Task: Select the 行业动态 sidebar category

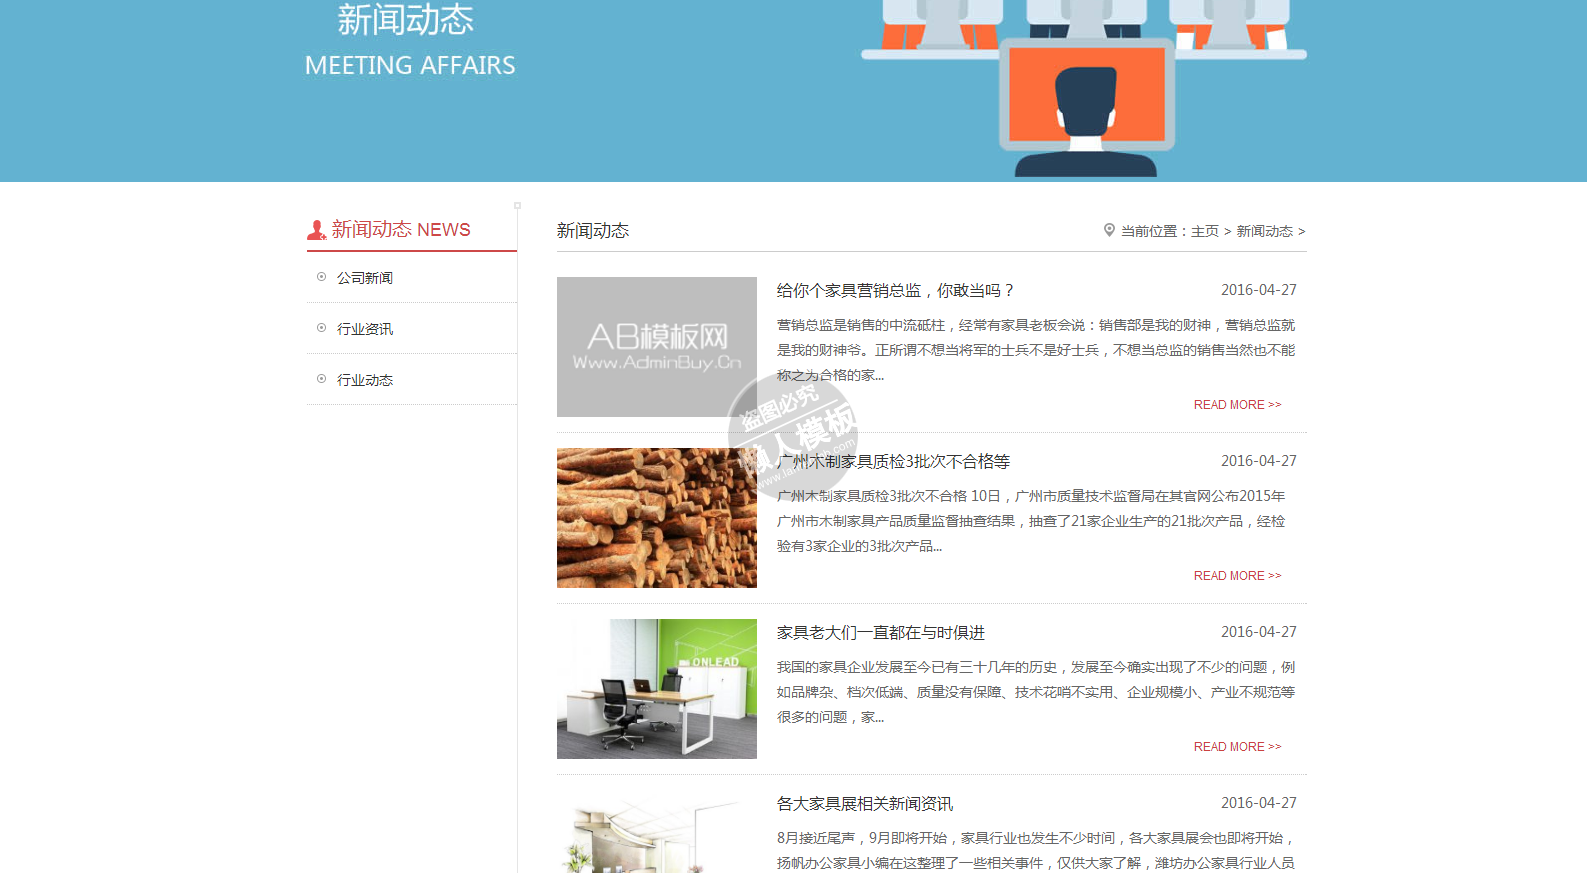Action: coord(365,380)
